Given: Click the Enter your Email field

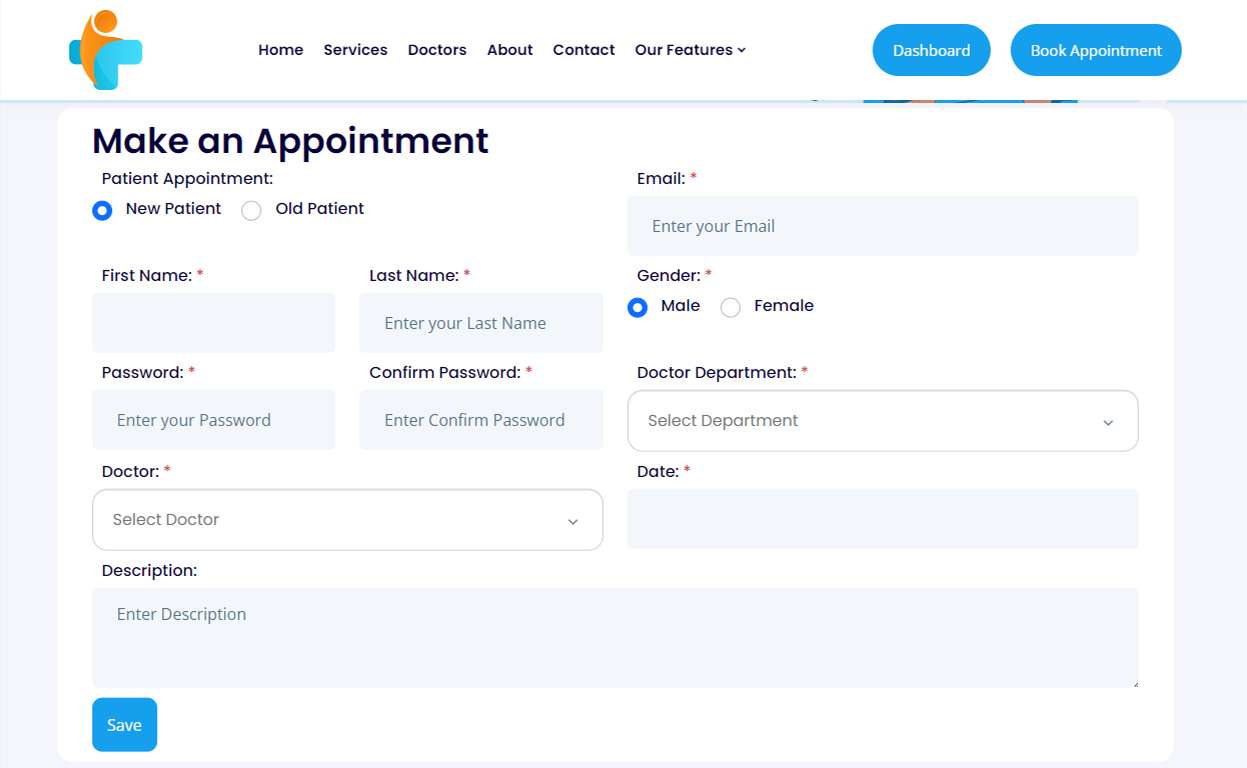Looking at the screenshot, I should coord(882,225).
